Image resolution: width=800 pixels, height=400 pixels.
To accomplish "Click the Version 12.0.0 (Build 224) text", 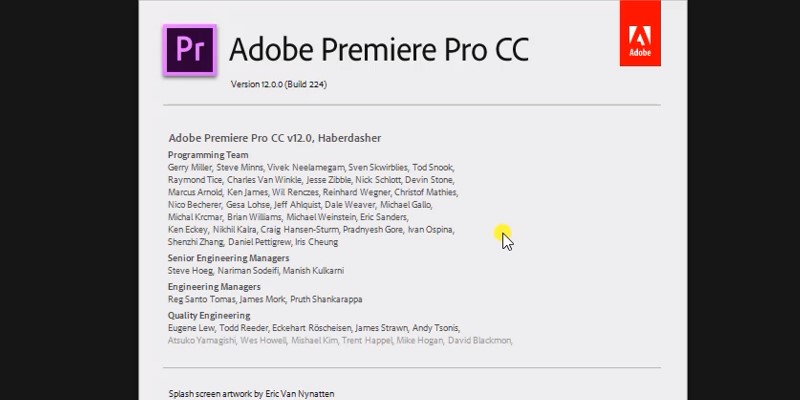I will (x=279, y=84).
